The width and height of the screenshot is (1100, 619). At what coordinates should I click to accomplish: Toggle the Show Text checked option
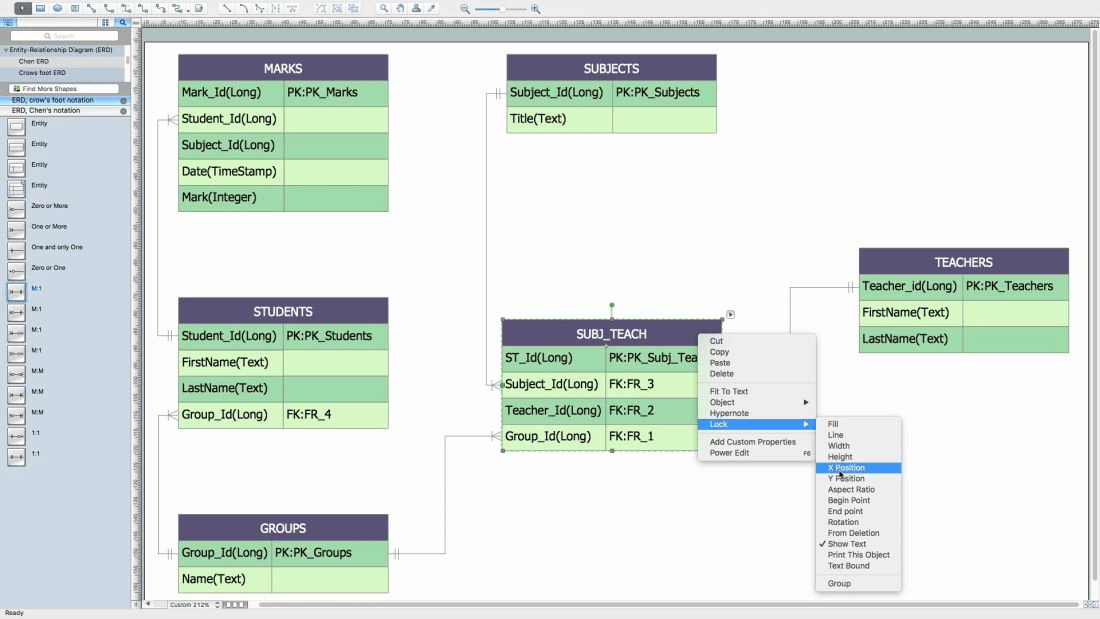point(846,544)
